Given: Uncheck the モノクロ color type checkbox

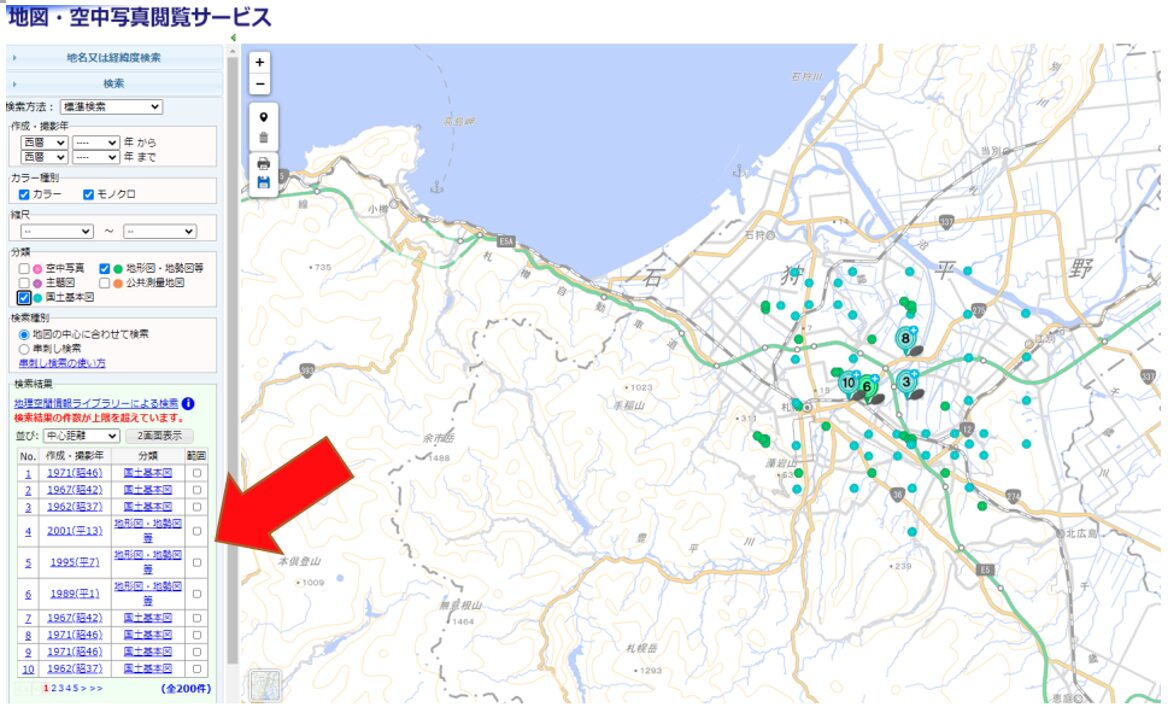Looking at the screenshot, I should 88,194.
